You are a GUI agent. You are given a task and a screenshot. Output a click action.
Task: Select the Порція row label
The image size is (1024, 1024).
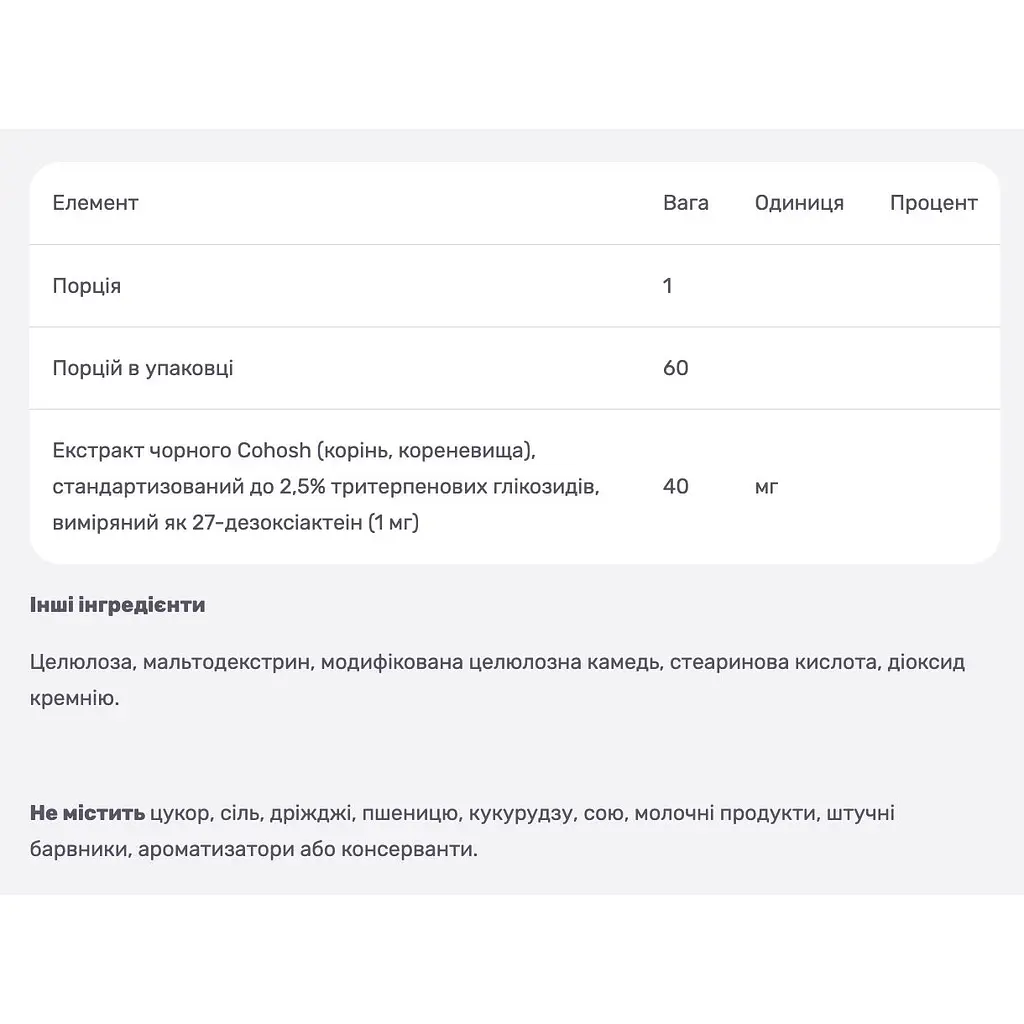[87, 286]
